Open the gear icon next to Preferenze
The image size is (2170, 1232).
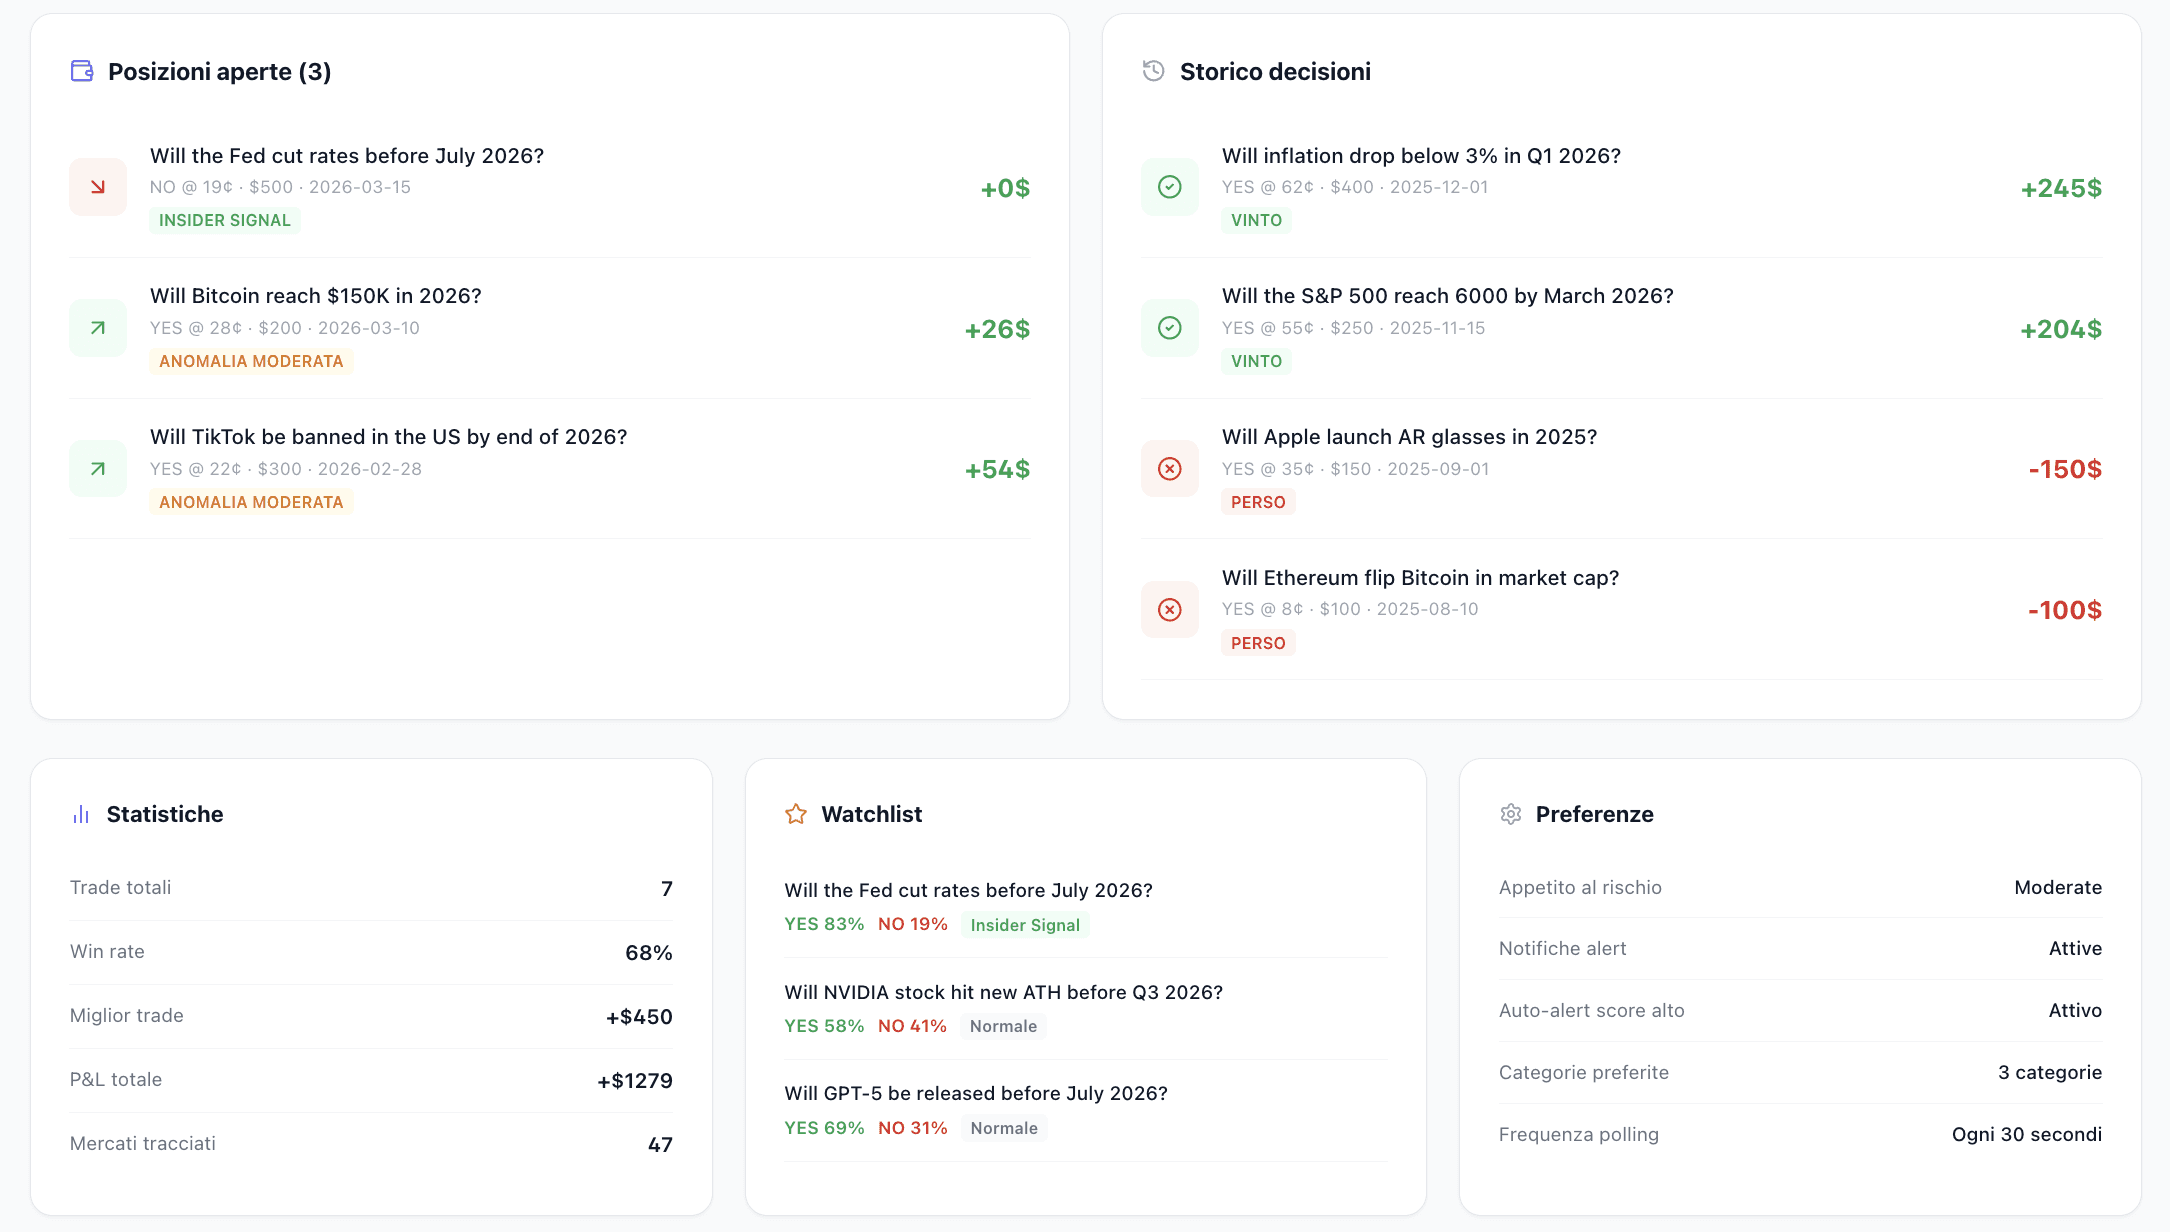click(1510, 814)
